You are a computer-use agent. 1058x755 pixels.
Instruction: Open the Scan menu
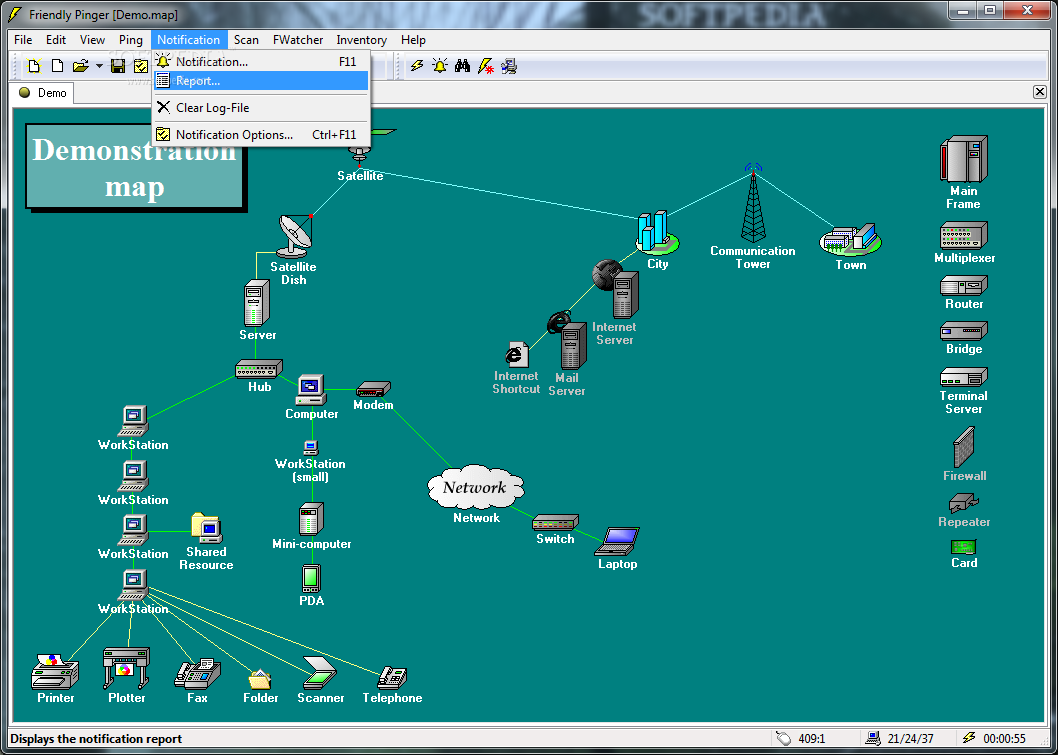(246, 40)
